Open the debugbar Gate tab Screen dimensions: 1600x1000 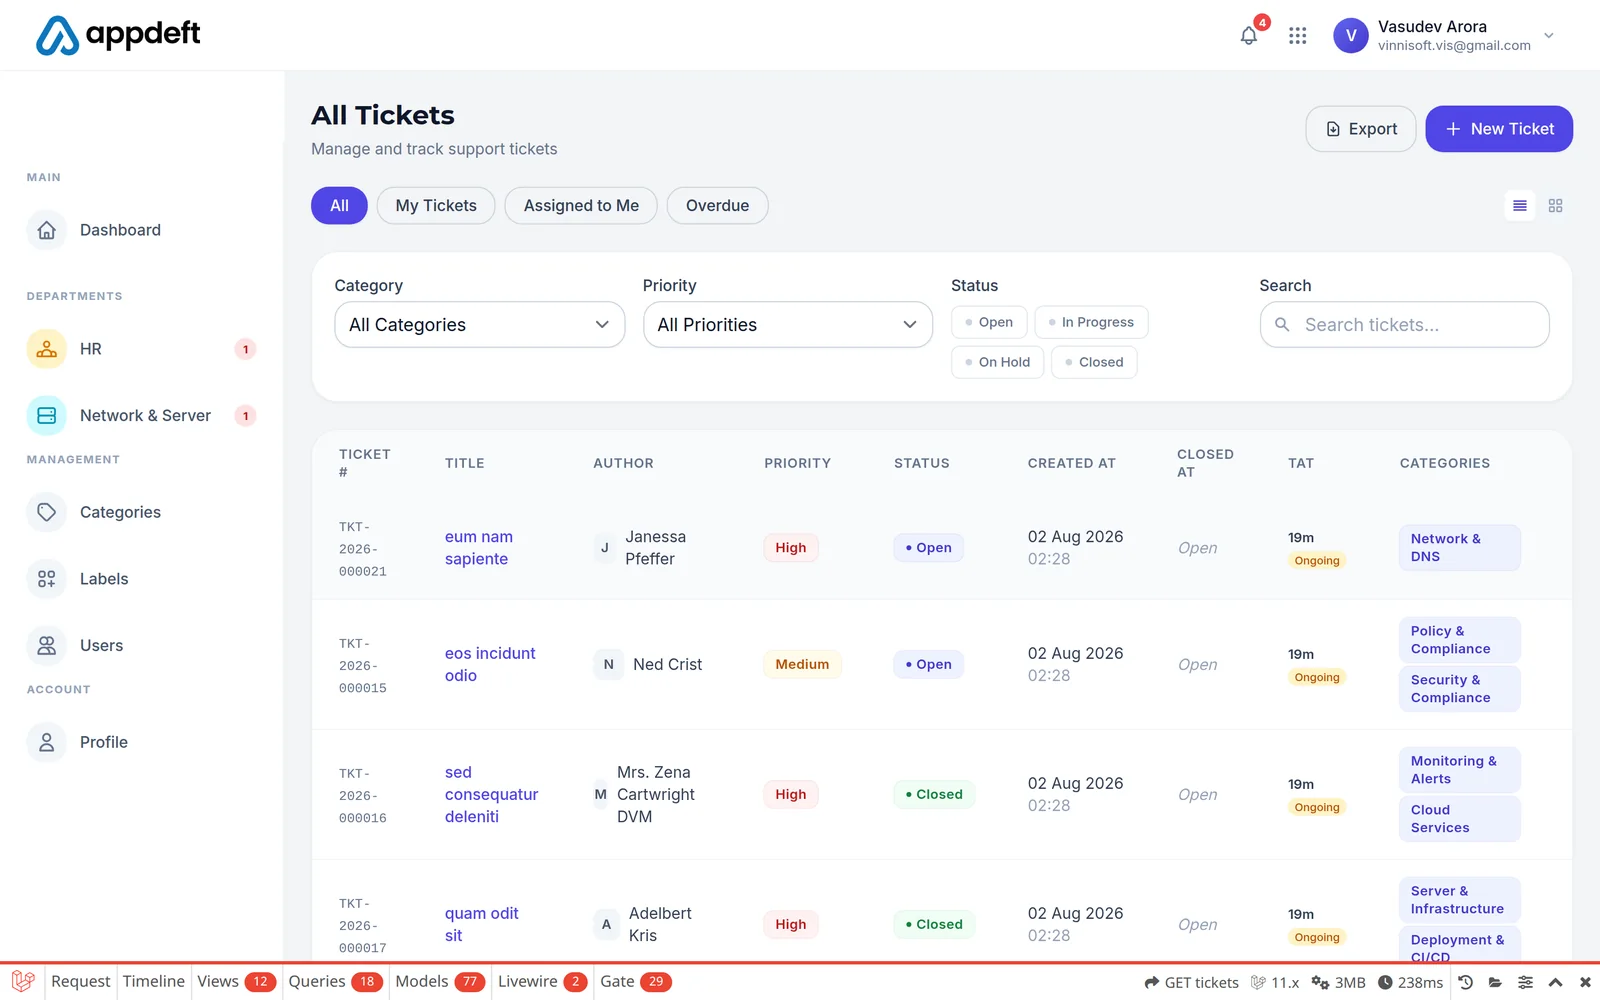point(636,982)
